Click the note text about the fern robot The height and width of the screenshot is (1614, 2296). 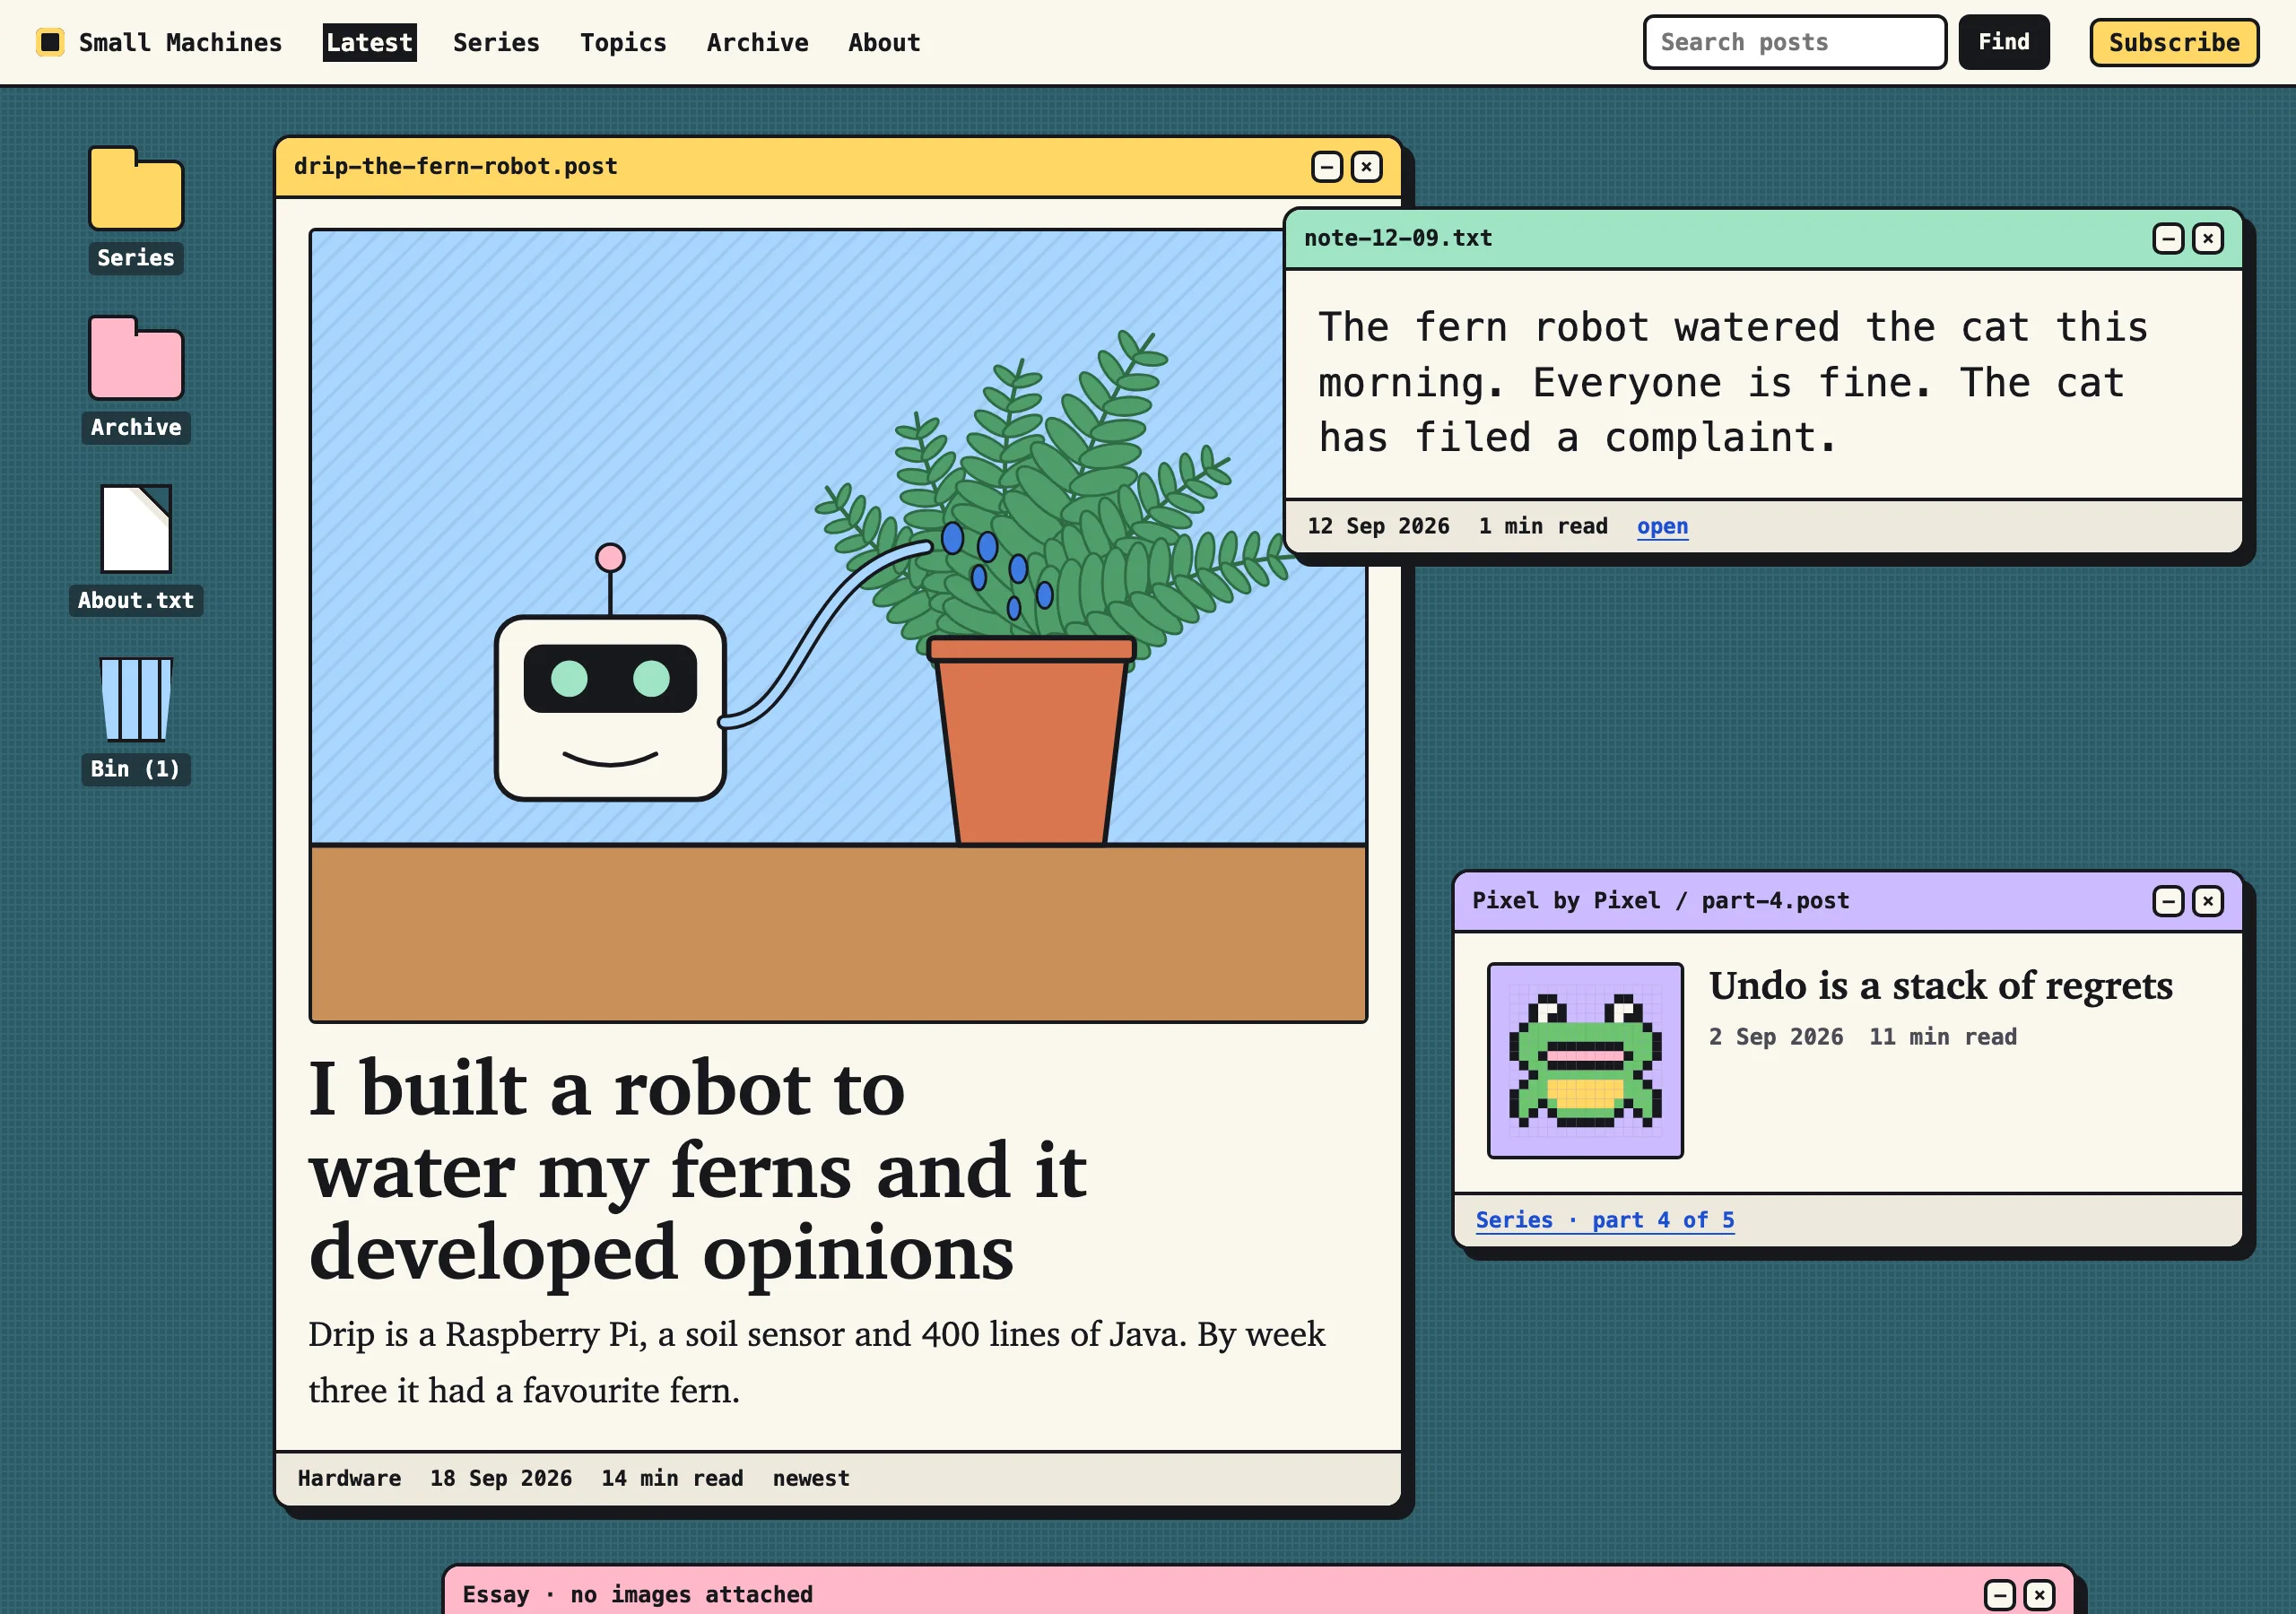click(x=1733, y=383)
